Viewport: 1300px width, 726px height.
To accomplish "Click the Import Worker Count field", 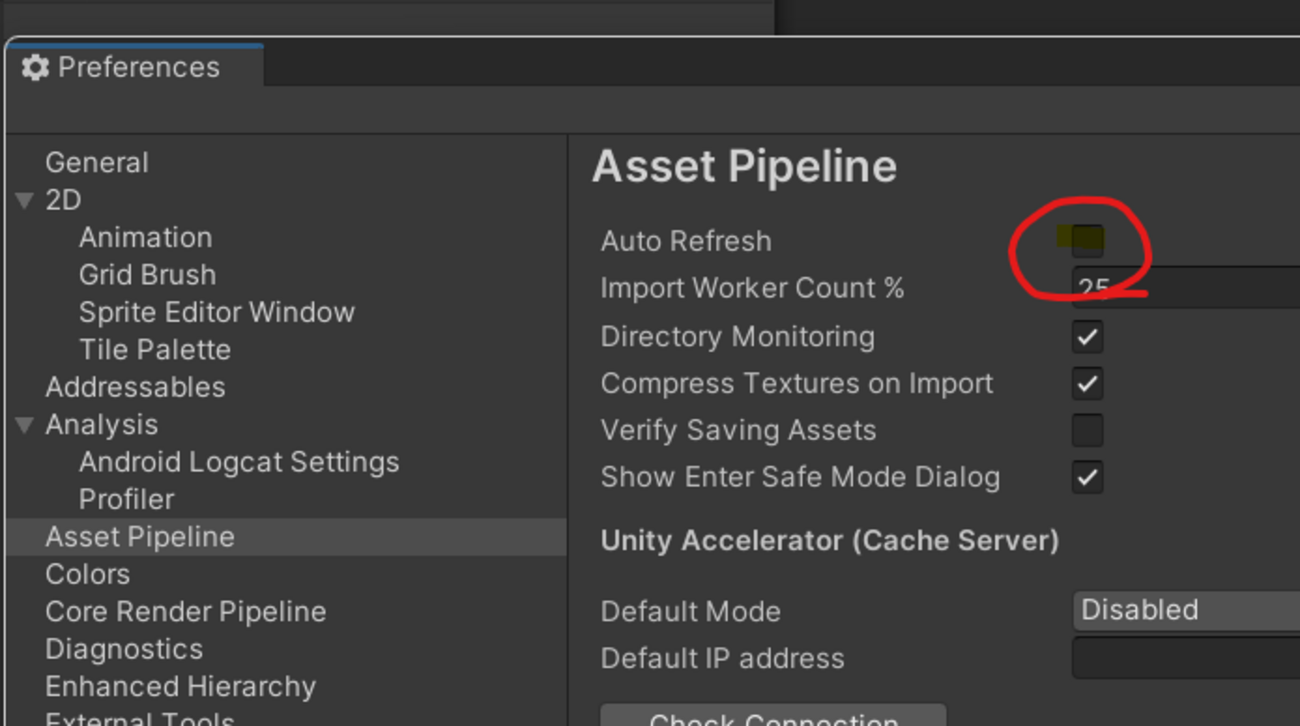I will point(1185,288).
